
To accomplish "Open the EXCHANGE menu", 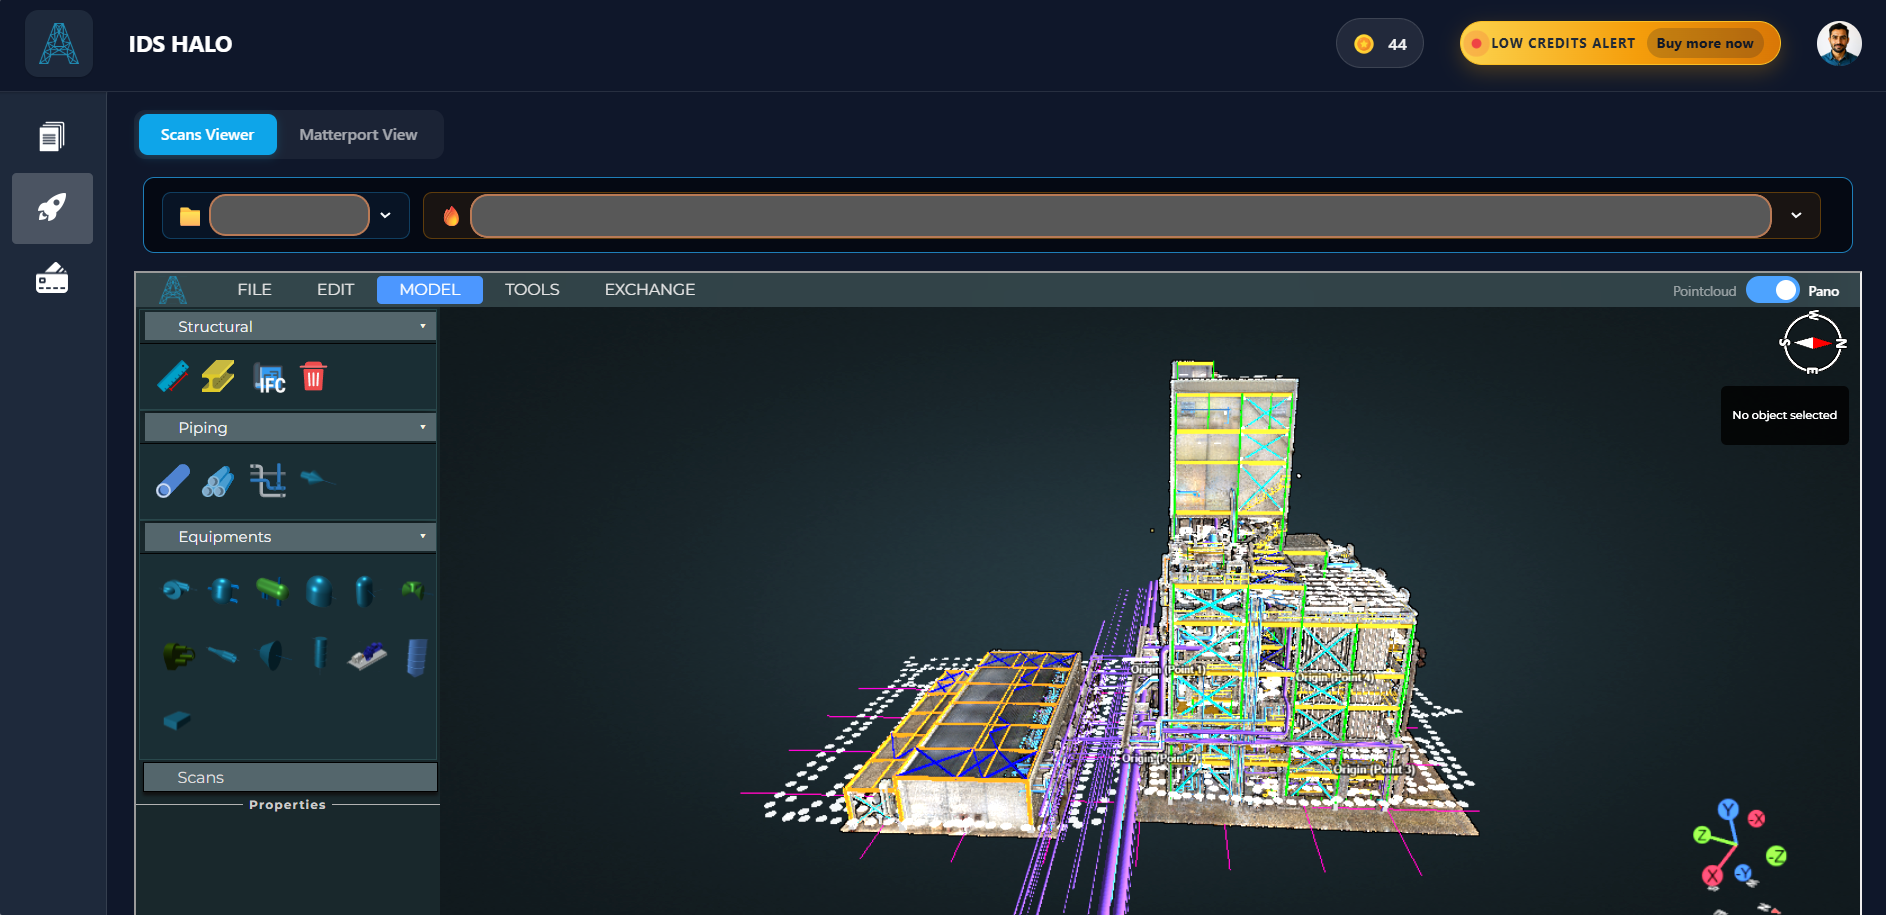I will coord(650,289).
